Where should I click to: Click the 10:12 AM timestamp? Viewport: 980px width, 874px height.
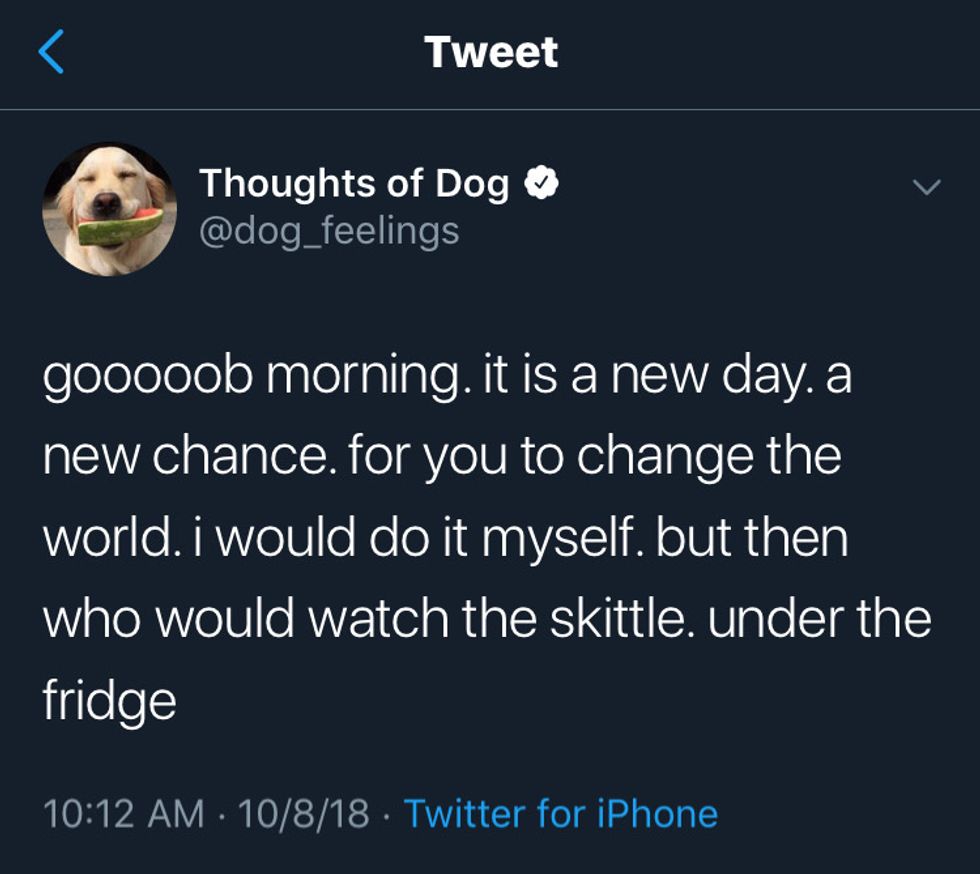point(123,814)
